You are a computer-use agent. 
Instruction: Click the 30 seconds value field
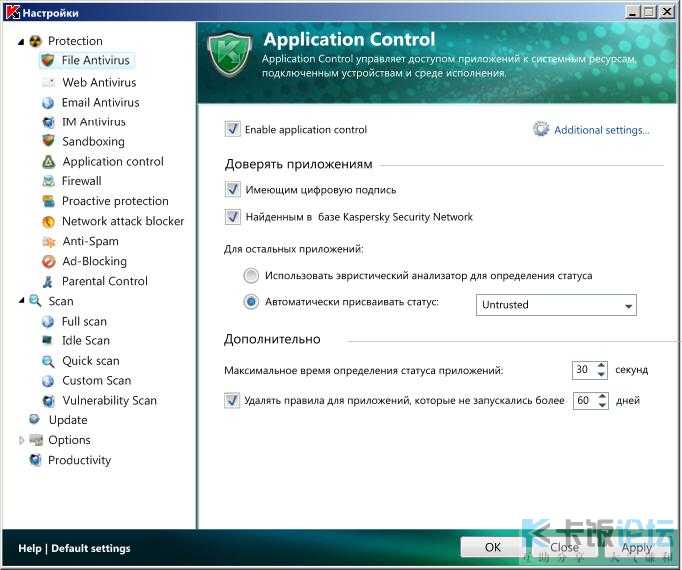click(584, 370)
